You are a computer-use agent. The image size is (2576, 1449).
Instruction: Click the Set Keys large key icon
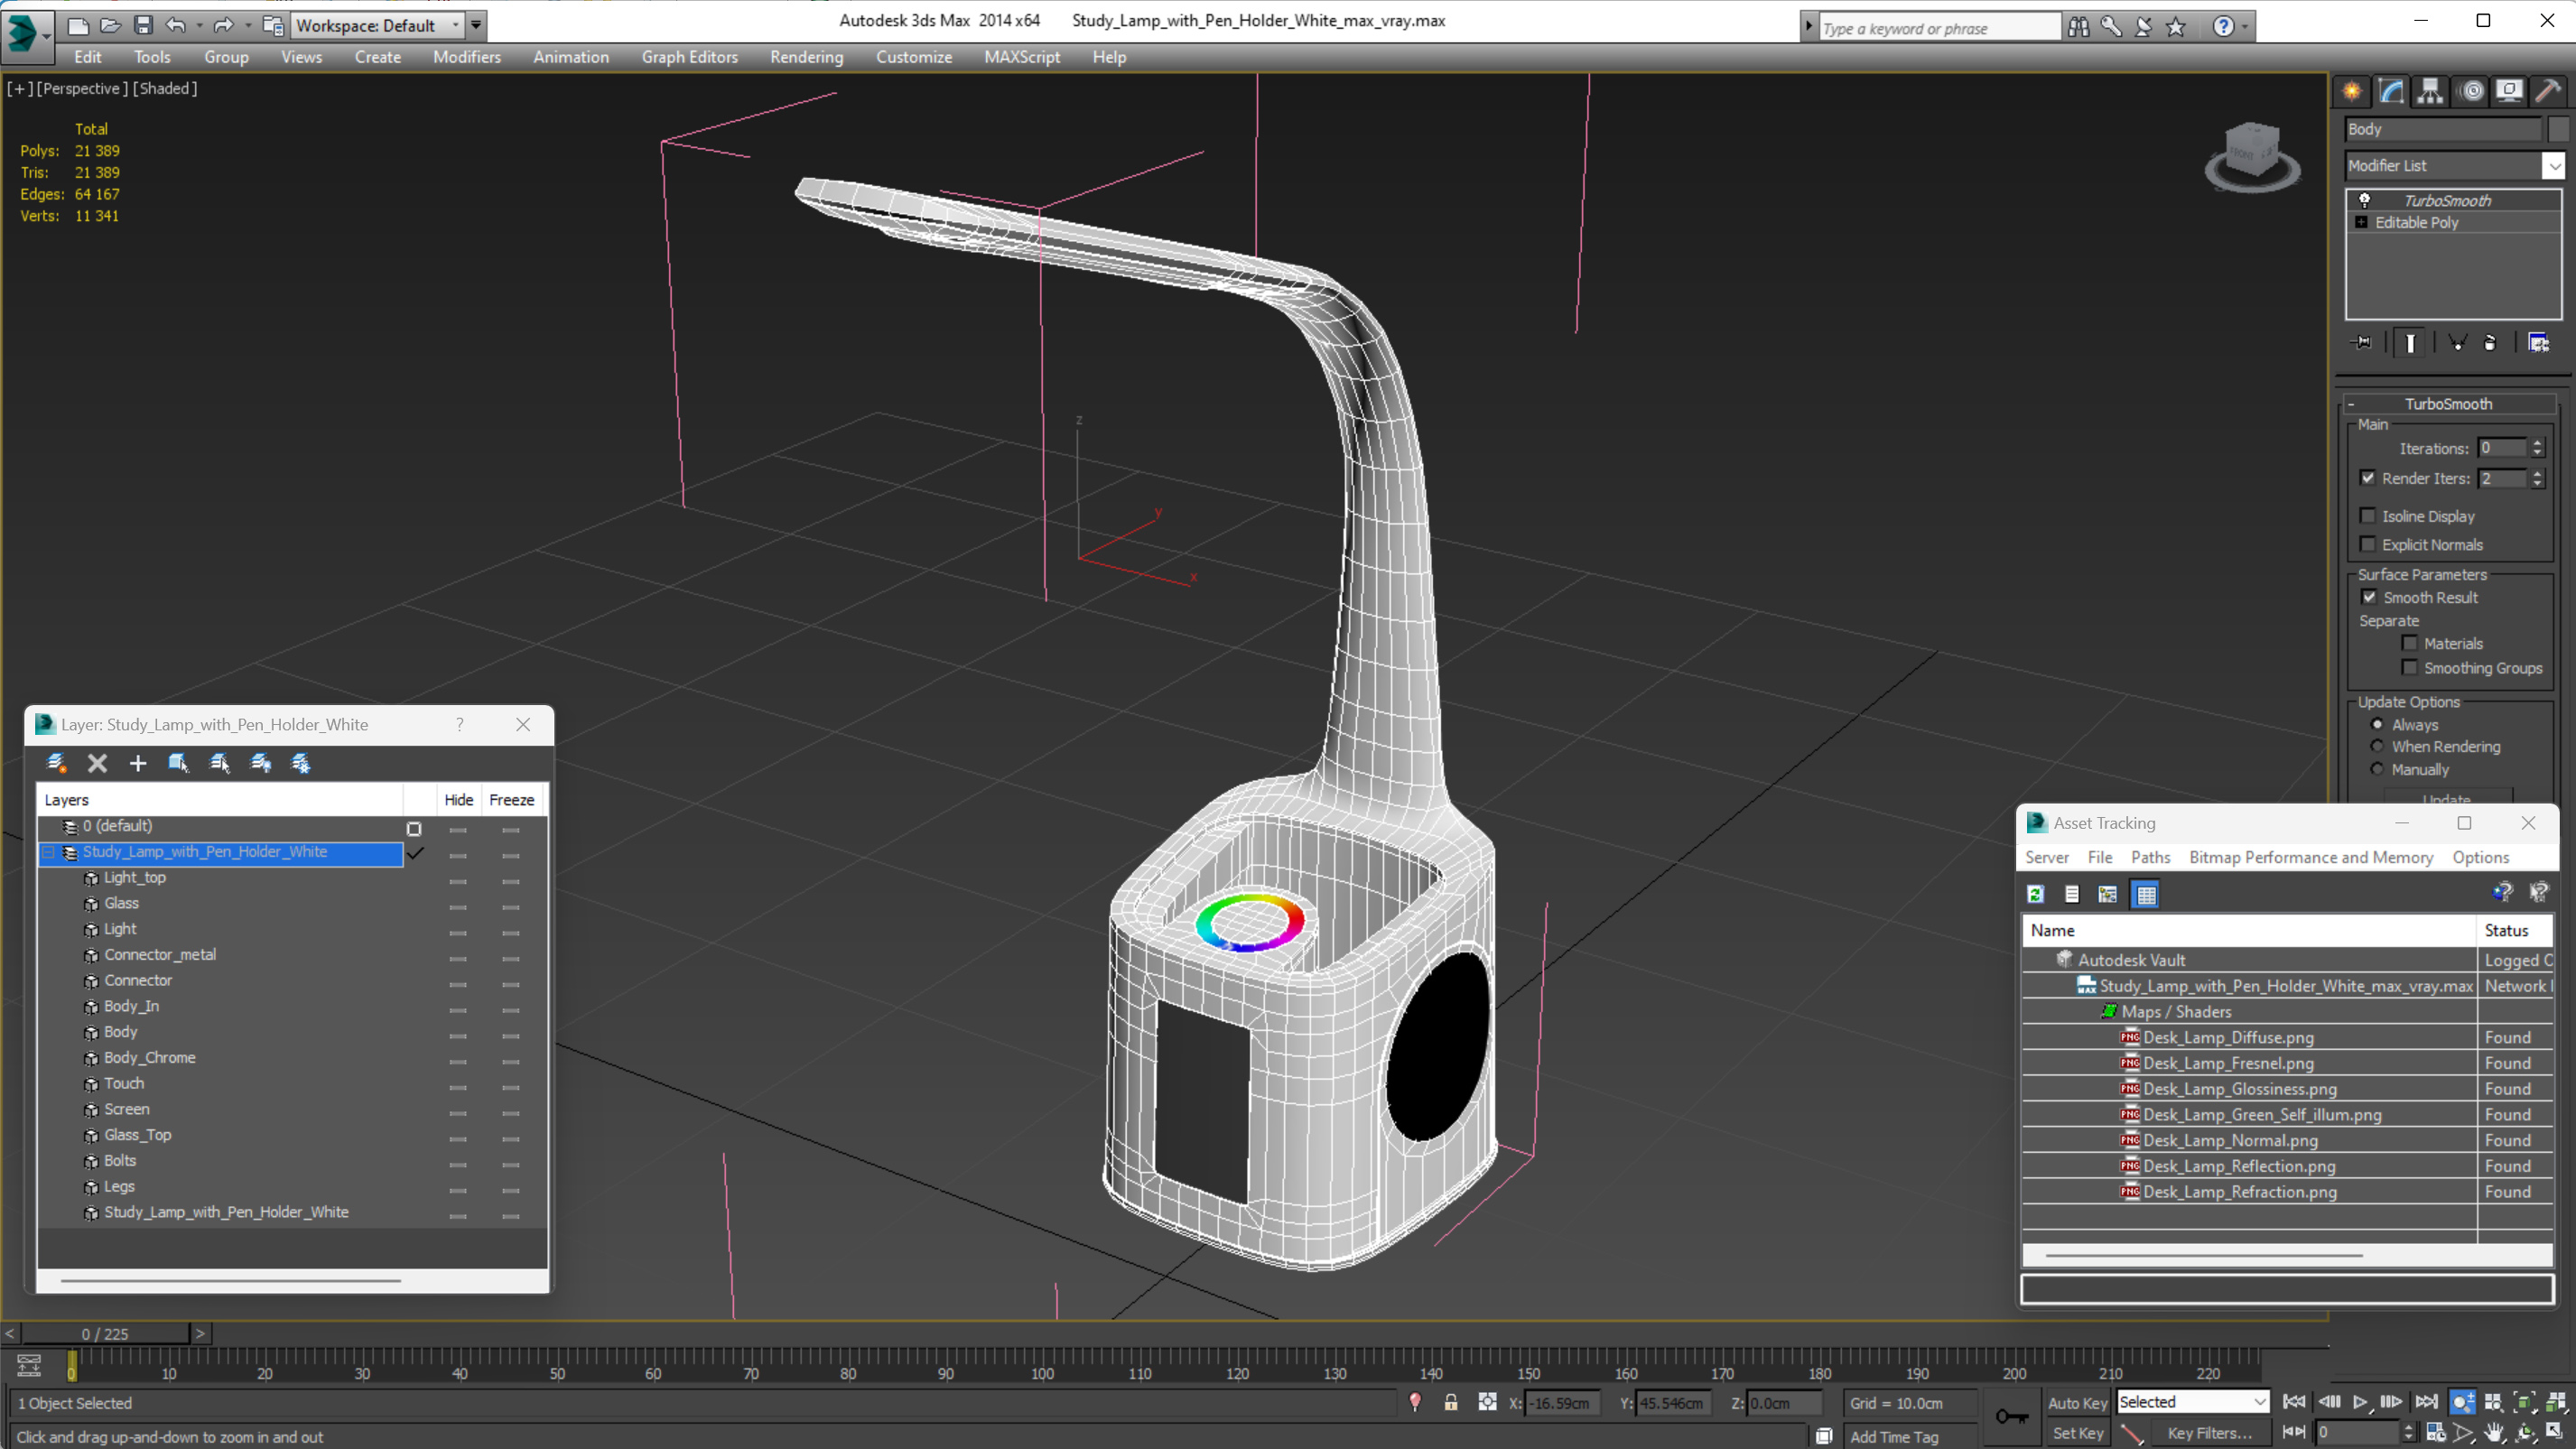tap(2012, 1416)
